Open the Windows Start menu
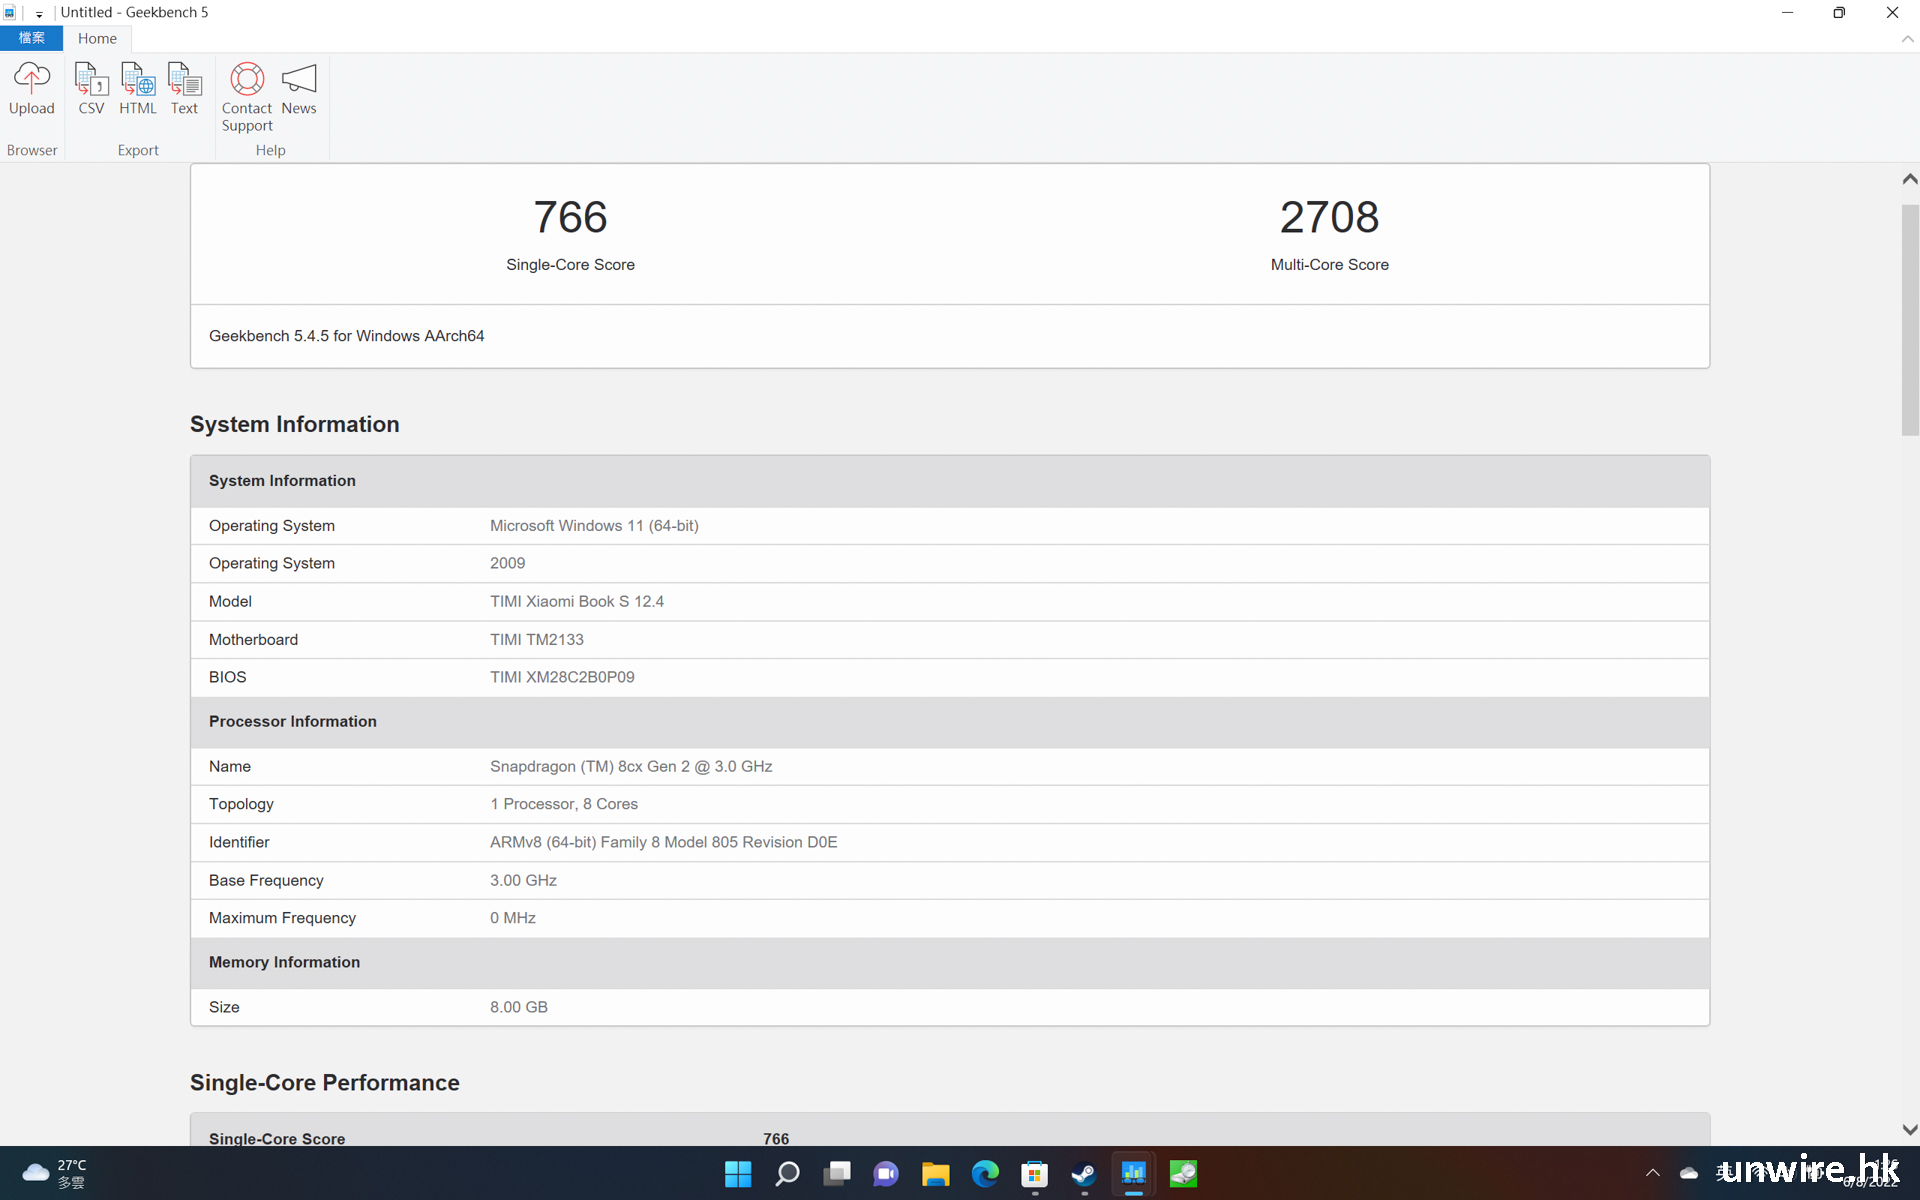Viewport: 1920px width, 1200px height. tap(738, 1173)
